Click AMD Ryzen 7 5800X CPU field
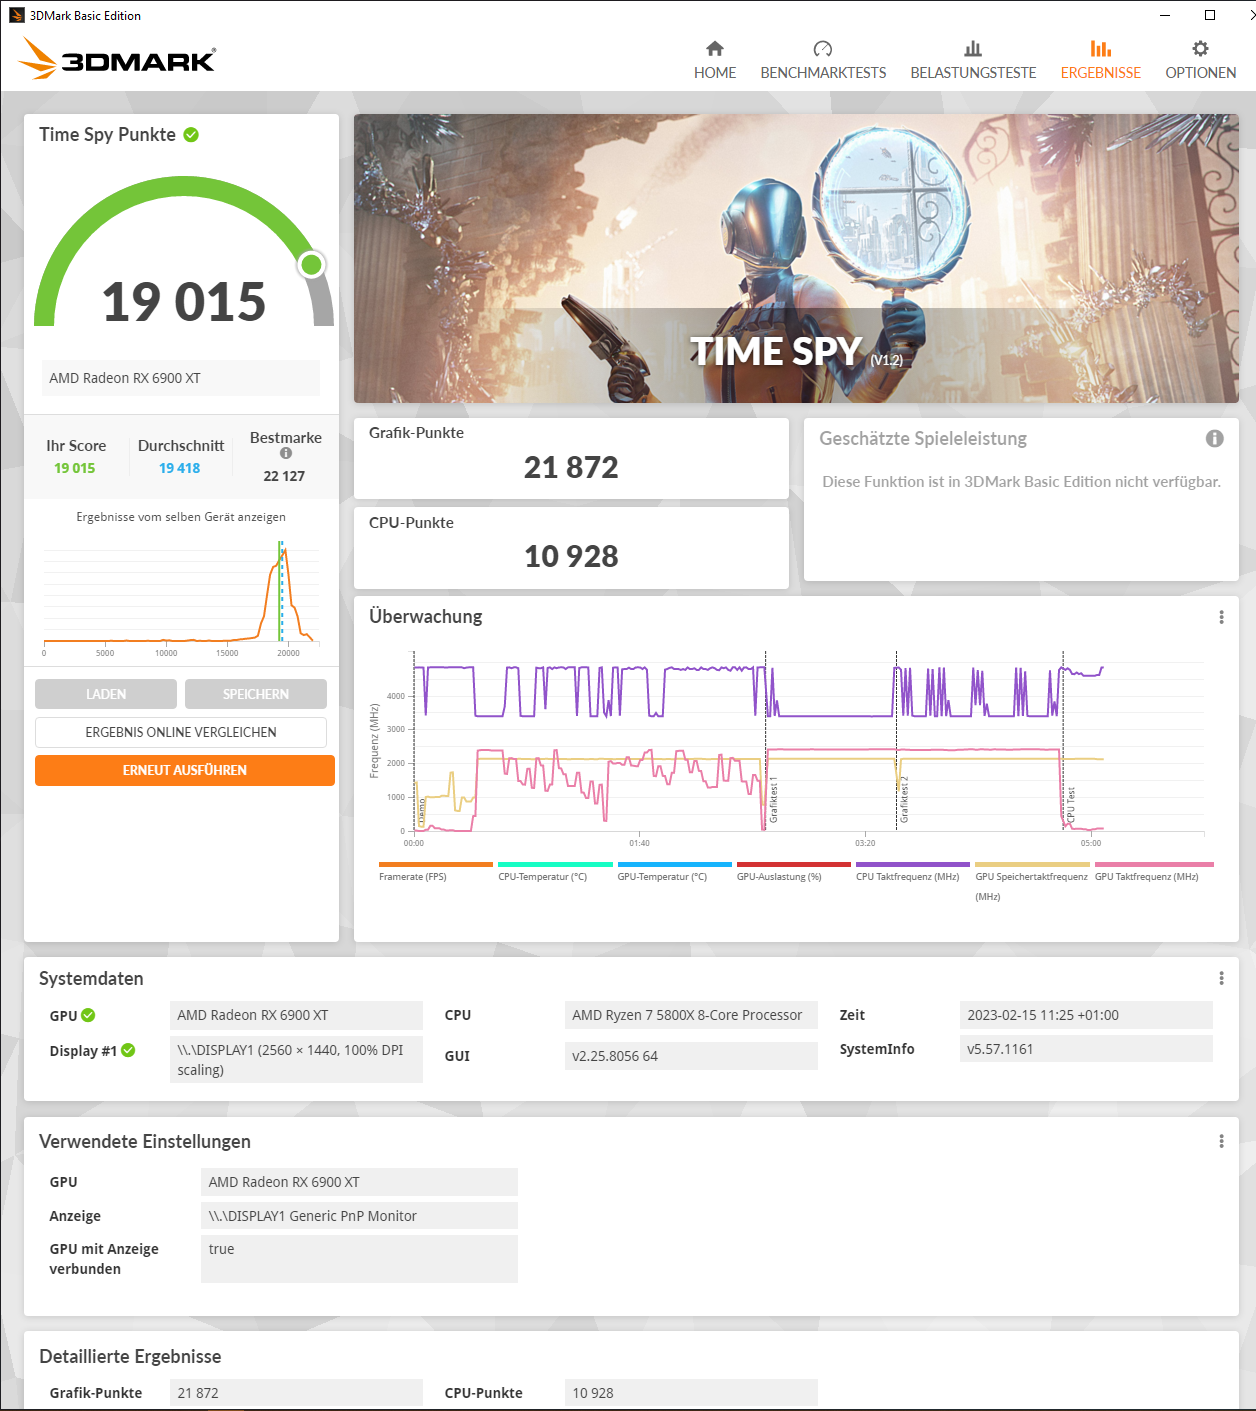Viewport: 1256px width, 1411px height. (x=691, y=1015)
